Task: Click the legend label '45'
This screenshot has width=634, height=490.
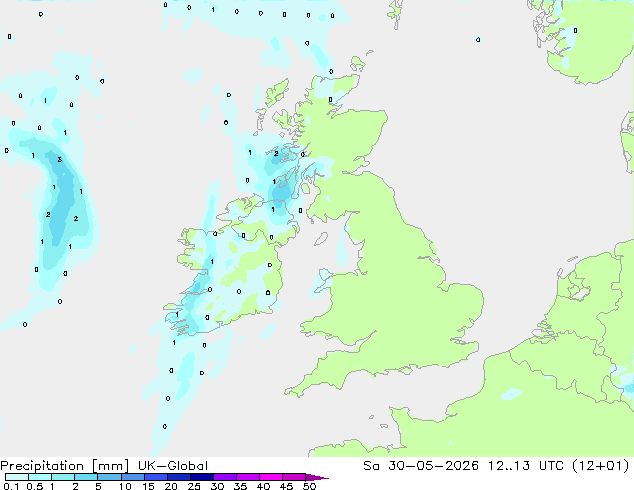Action: coord(286,486)
